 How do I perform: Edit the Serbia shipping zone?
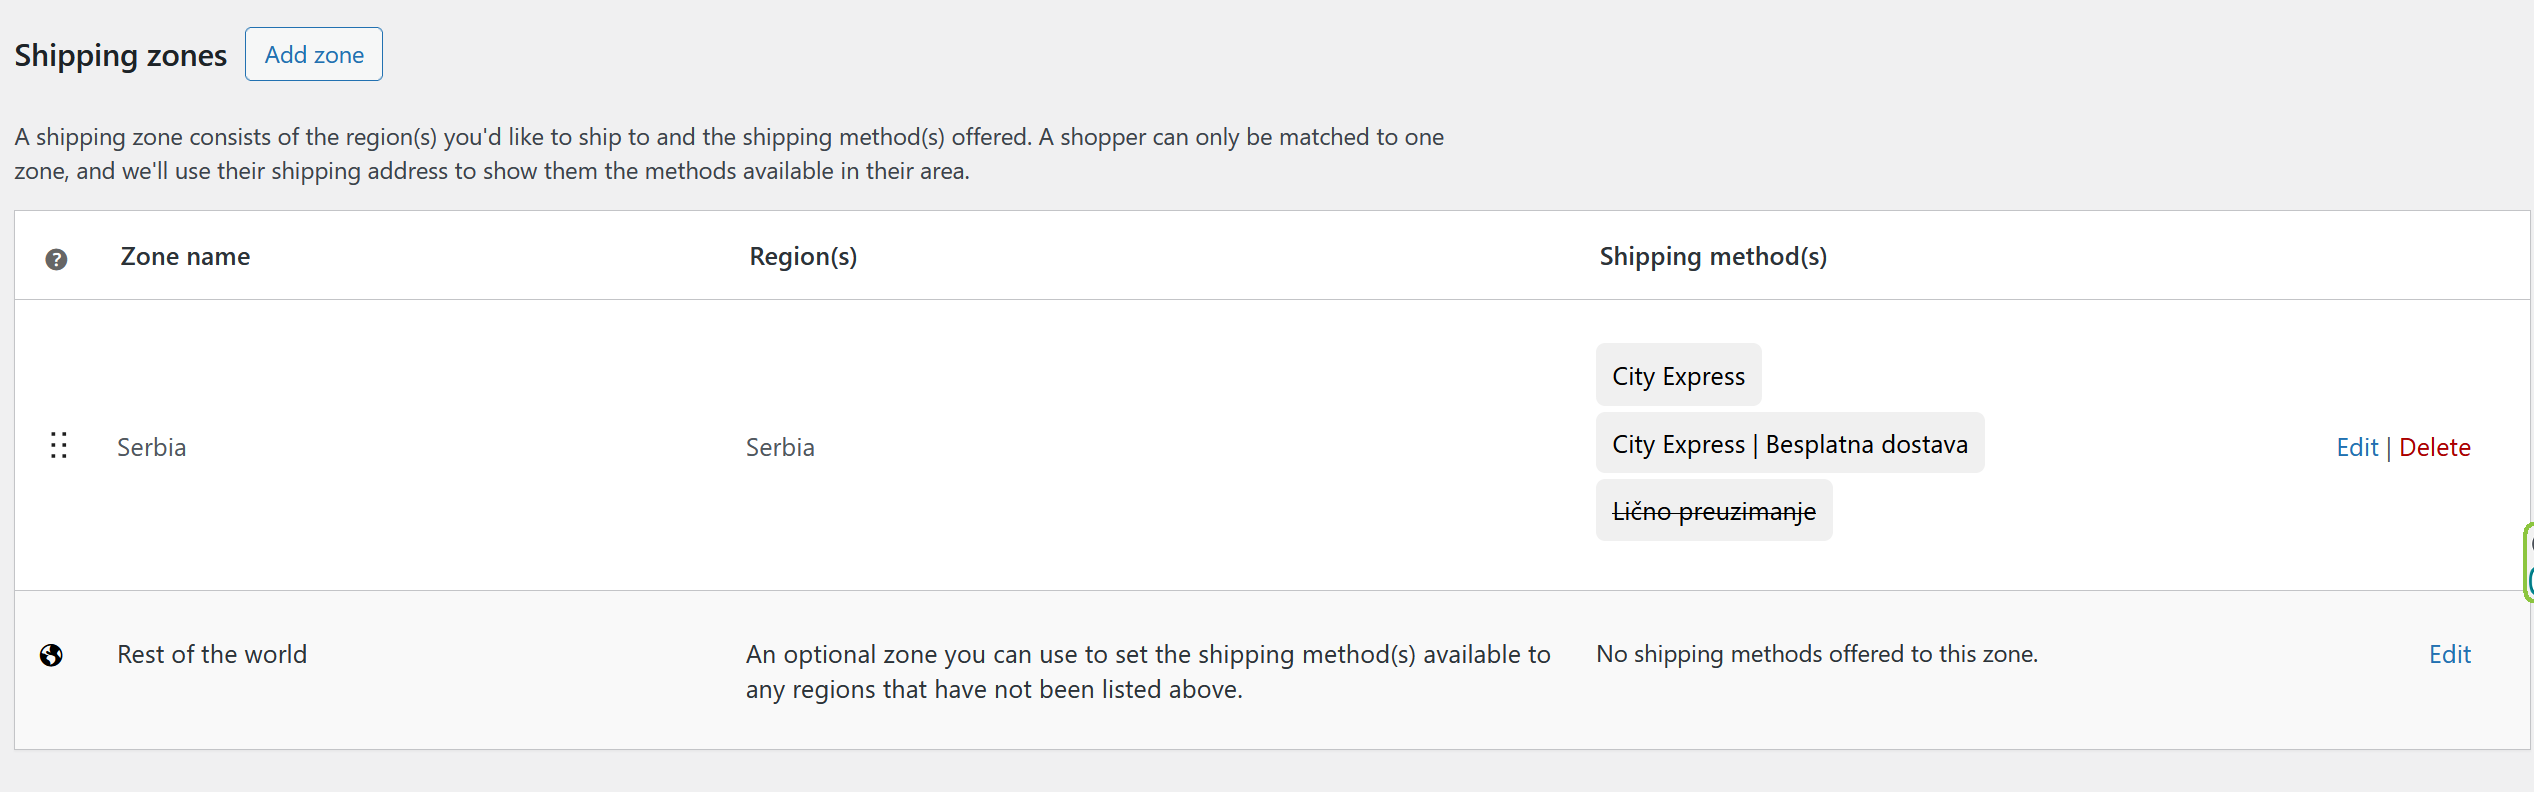tap(2357, 447)
